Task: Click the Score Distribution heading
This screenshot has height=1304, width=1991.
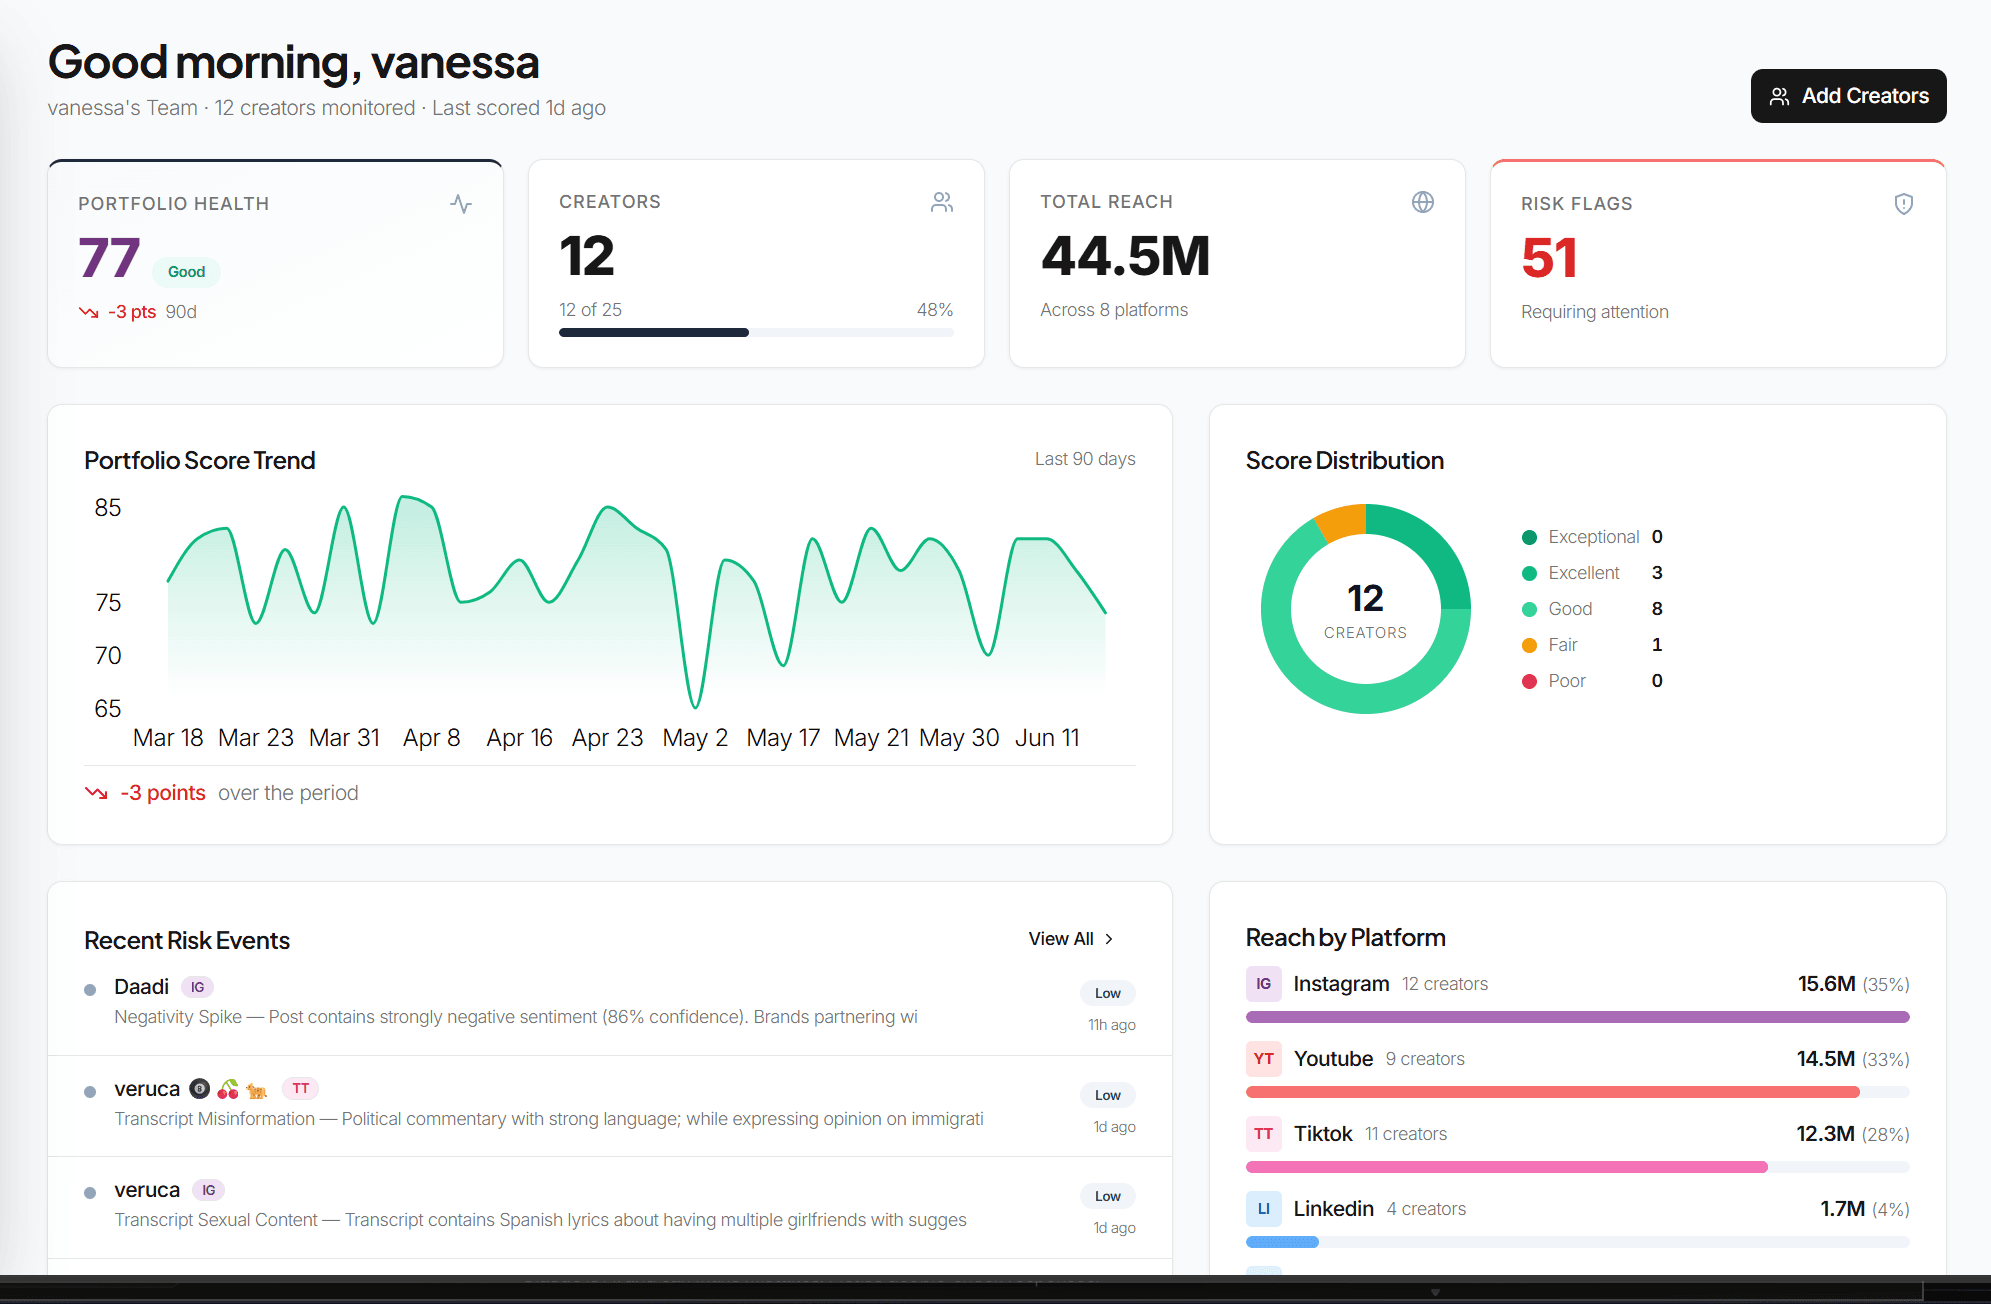Action: click(x=1345, y=461)
